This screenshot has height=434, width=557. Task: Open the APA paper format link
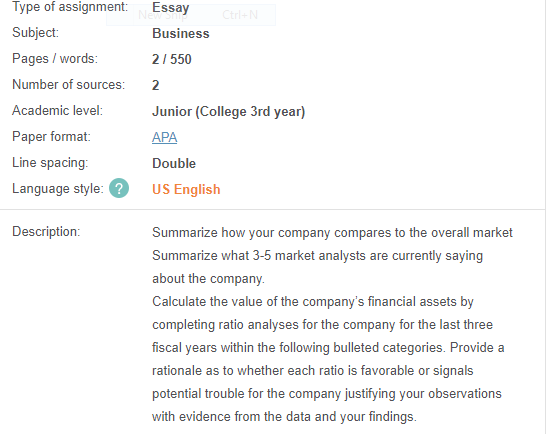pyautogui.click(x=164, y=137)
